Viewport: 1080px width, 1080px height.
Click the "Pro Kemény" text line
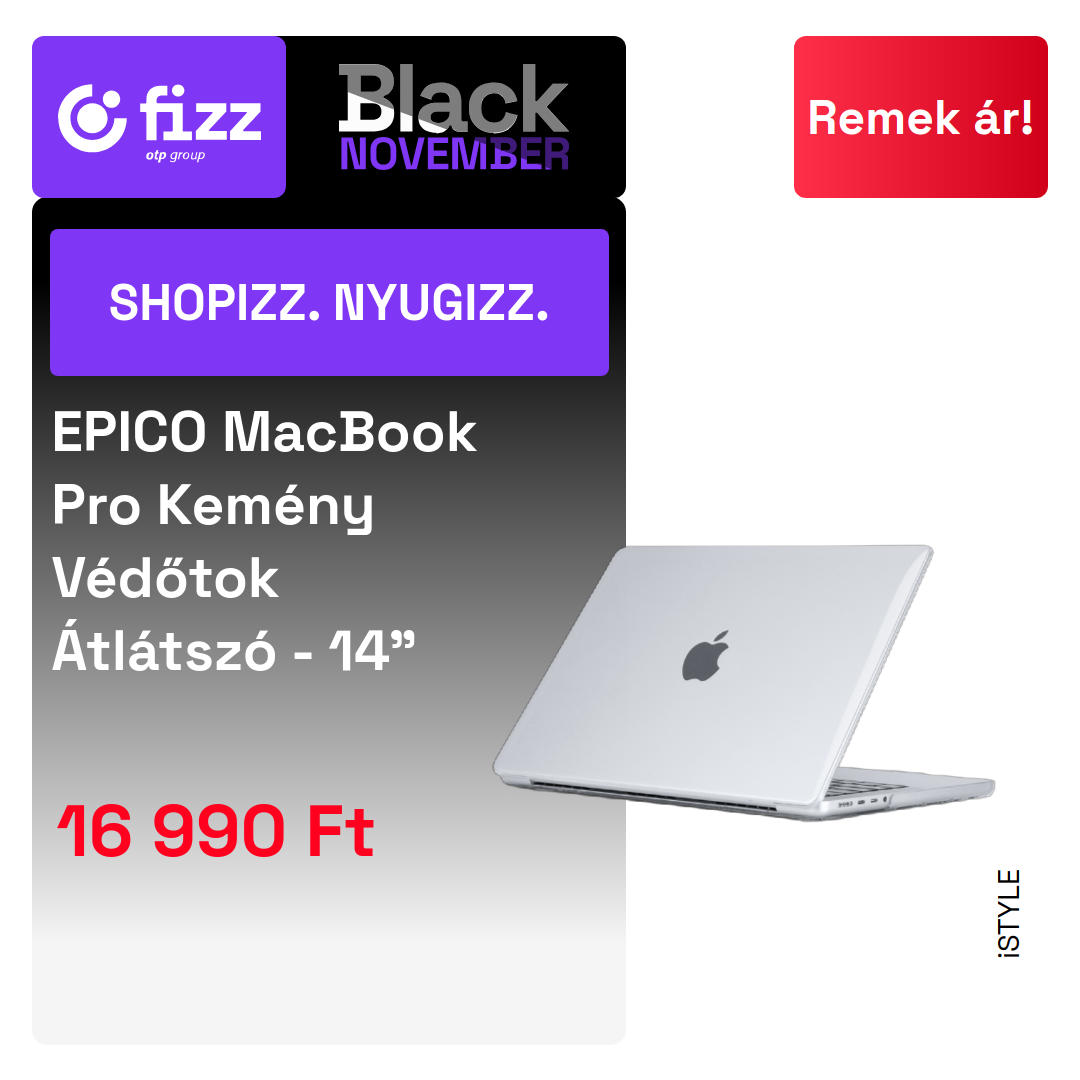tap(213, 506)
